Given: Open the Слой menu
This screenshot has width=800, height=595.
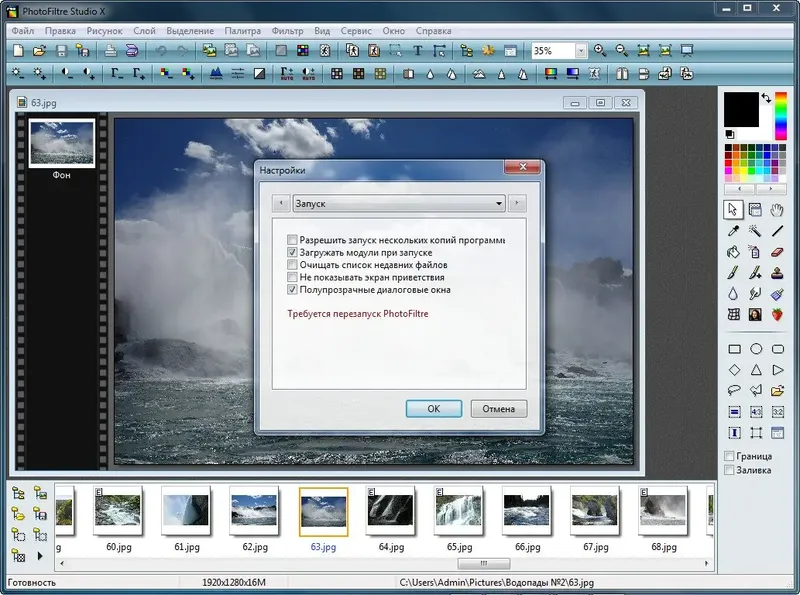Looking at the screenshot, I should tap(144, 30).
